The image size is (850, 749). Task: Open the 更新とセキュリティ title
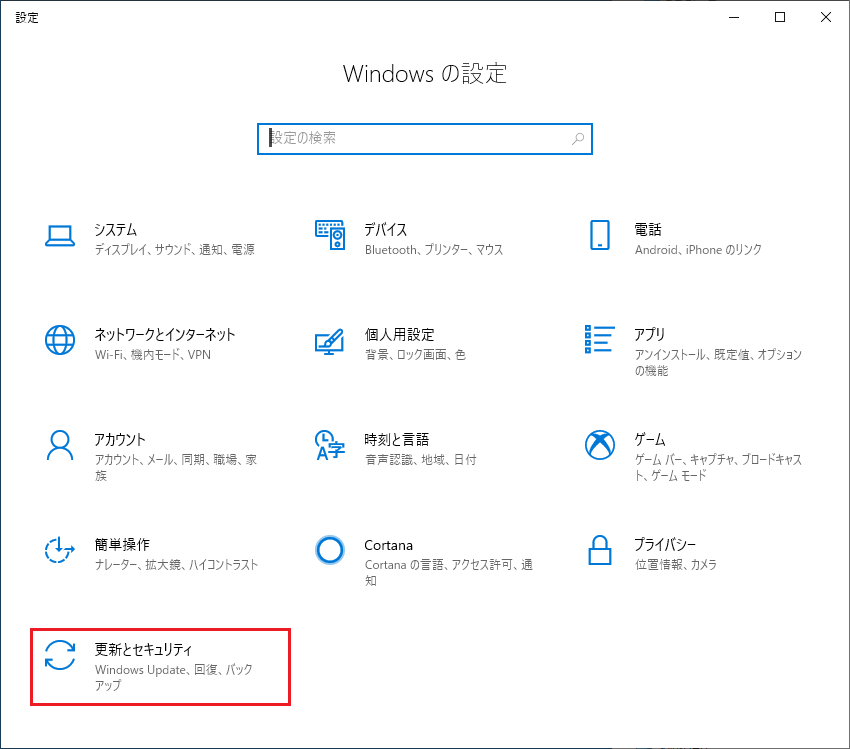(x=143, y=649)
